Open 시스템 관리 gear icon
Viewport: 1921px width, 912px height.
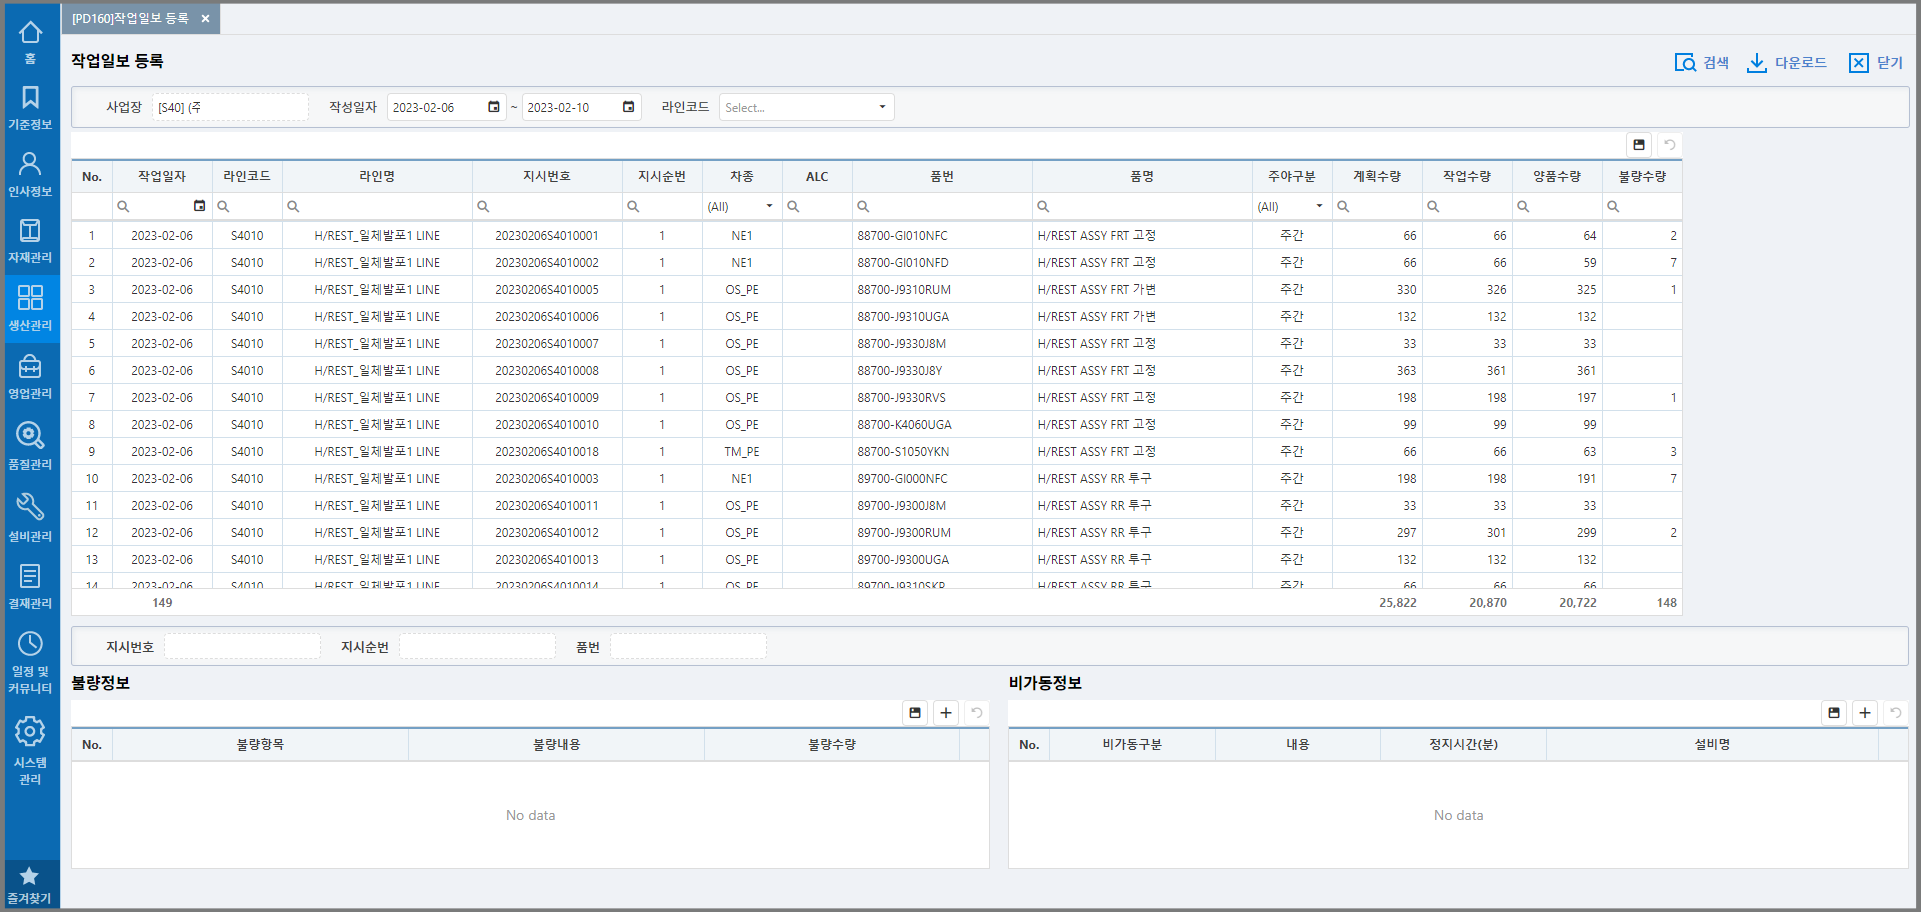coord(30,749)
